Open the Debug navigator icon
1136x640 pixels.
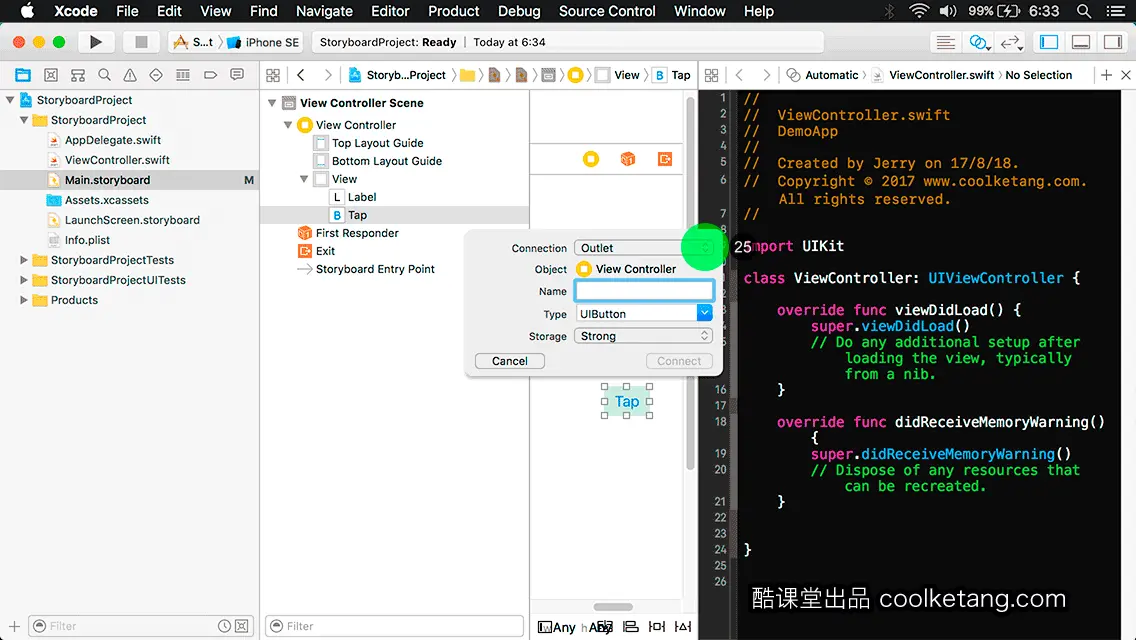[183, 75]
